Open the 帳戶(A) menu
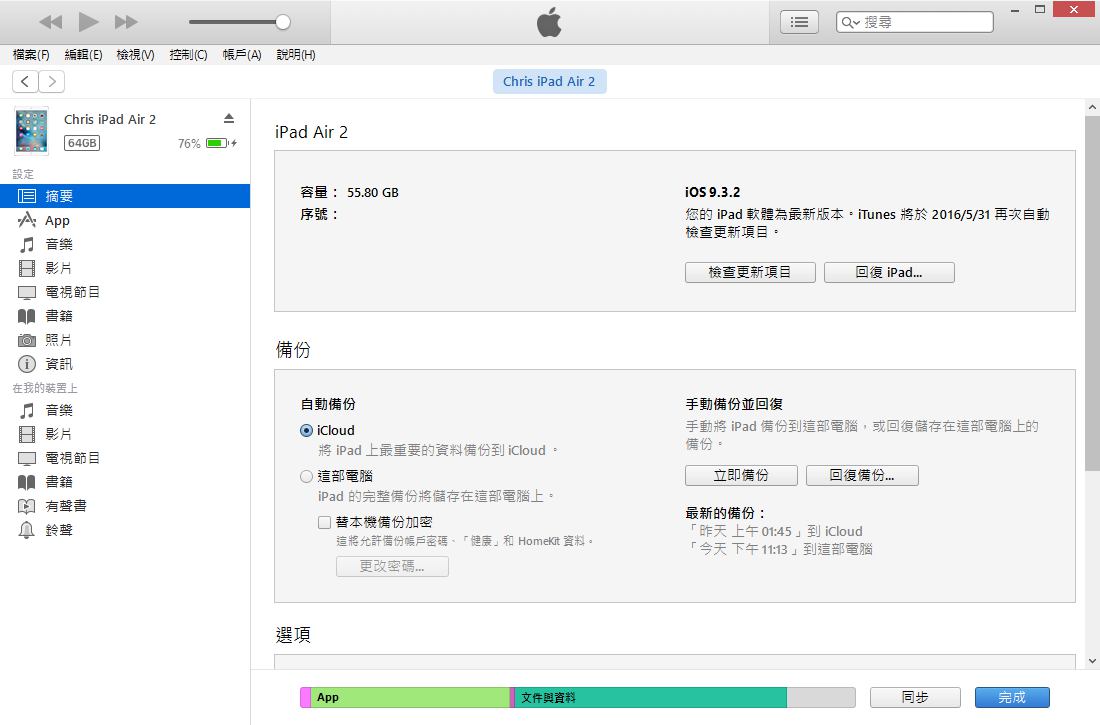 click(x=241, y=55)
